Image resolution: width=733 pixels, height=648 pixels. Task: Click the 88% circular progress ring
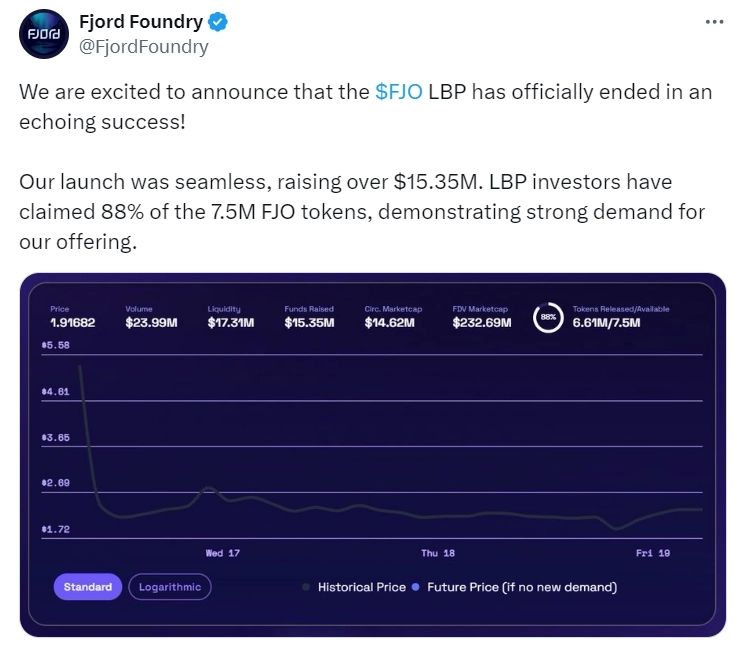548,317
